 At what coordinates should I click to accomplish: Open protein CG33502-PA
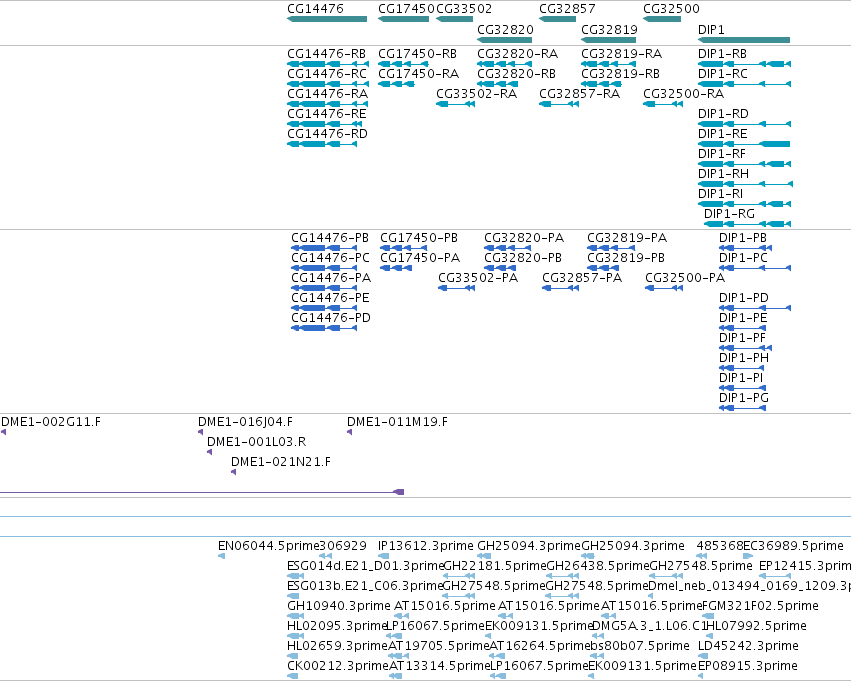(478, 278)
